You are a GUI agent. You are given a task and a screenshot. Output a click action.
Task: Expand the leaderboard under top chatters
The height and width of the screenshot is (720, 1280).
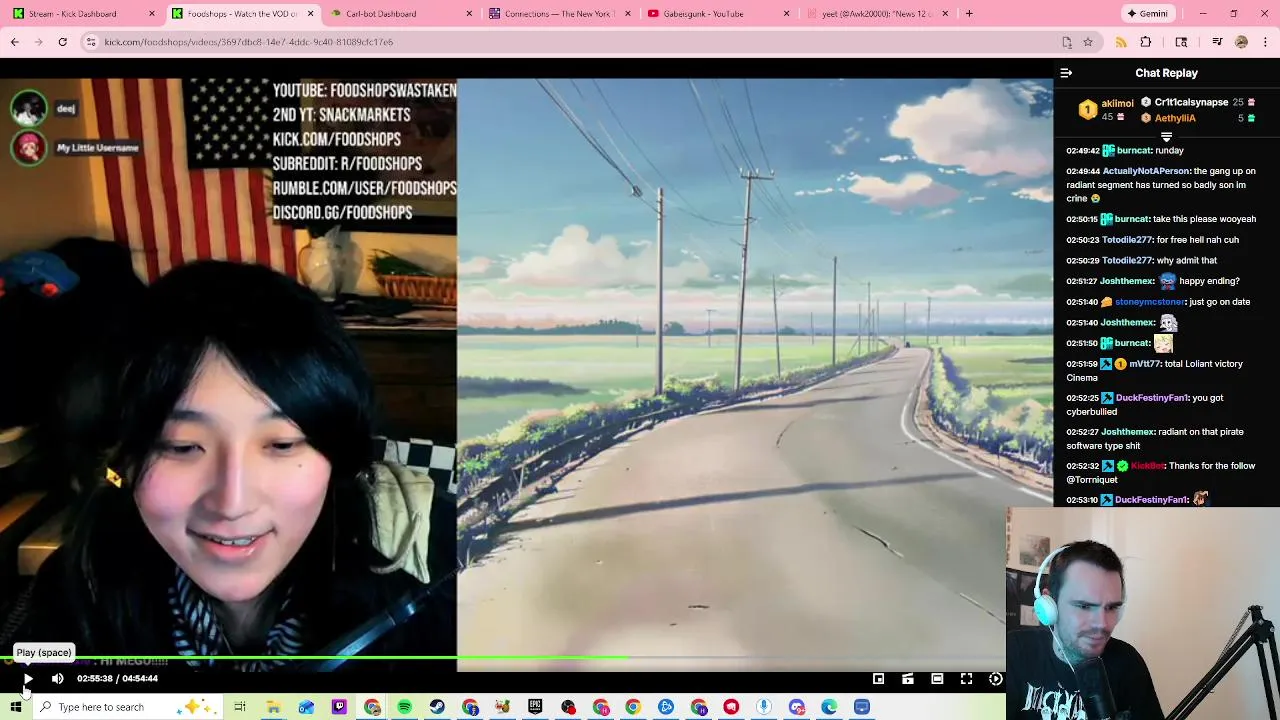tap(1166, 137)
